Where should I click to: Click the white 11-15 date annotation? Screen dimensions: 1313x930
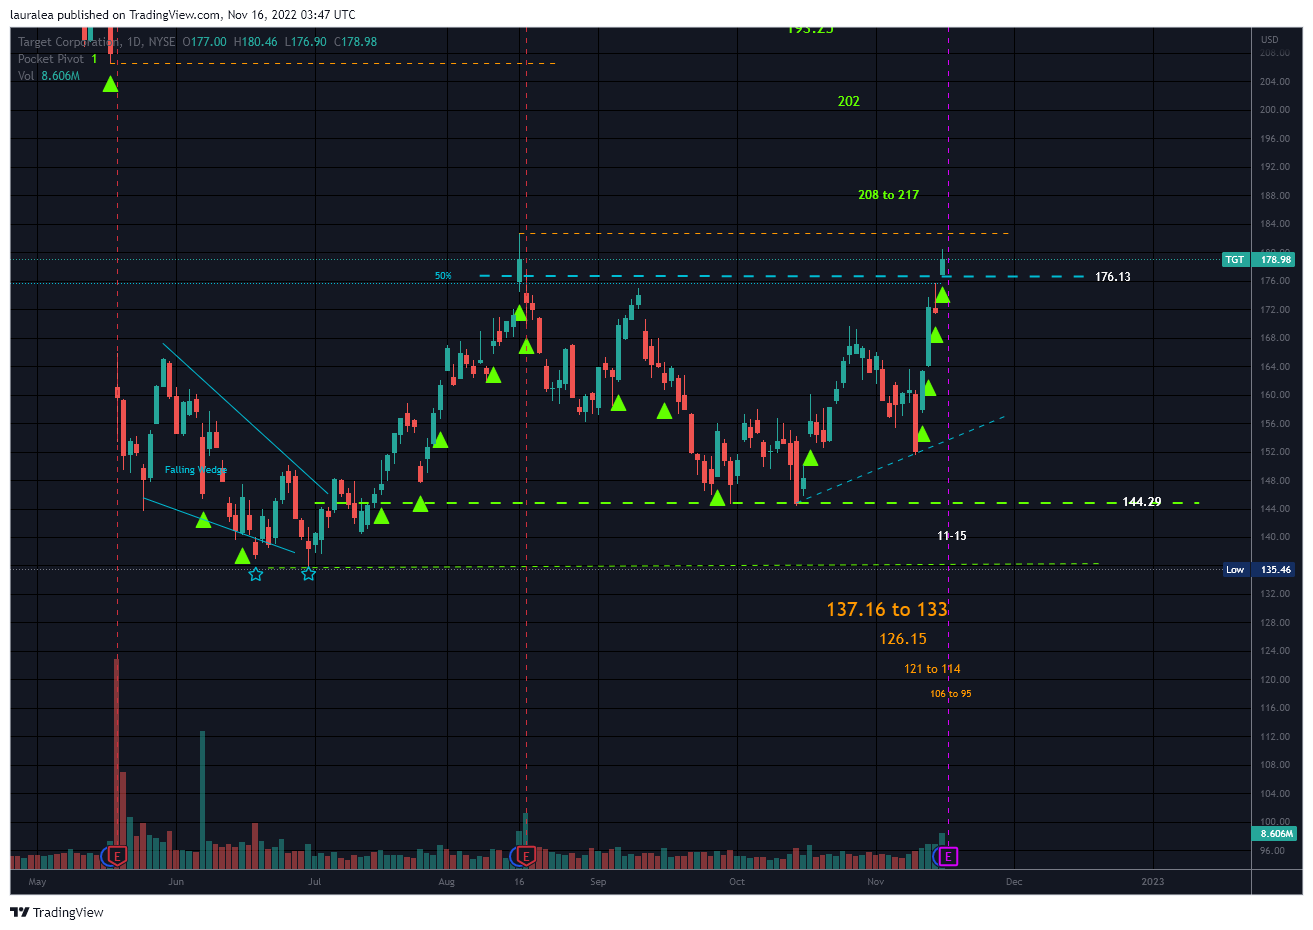tap(952, 536)
